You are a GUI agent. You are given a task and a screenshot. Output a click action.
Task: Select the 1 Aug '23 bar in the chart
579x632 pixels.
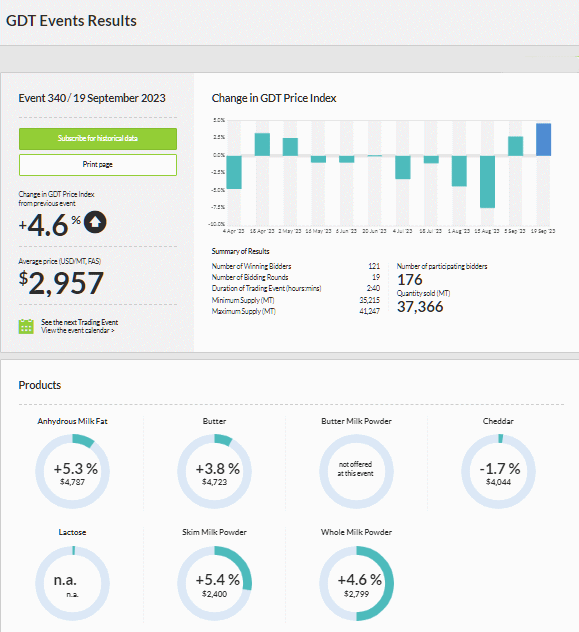tap(459, 171)
